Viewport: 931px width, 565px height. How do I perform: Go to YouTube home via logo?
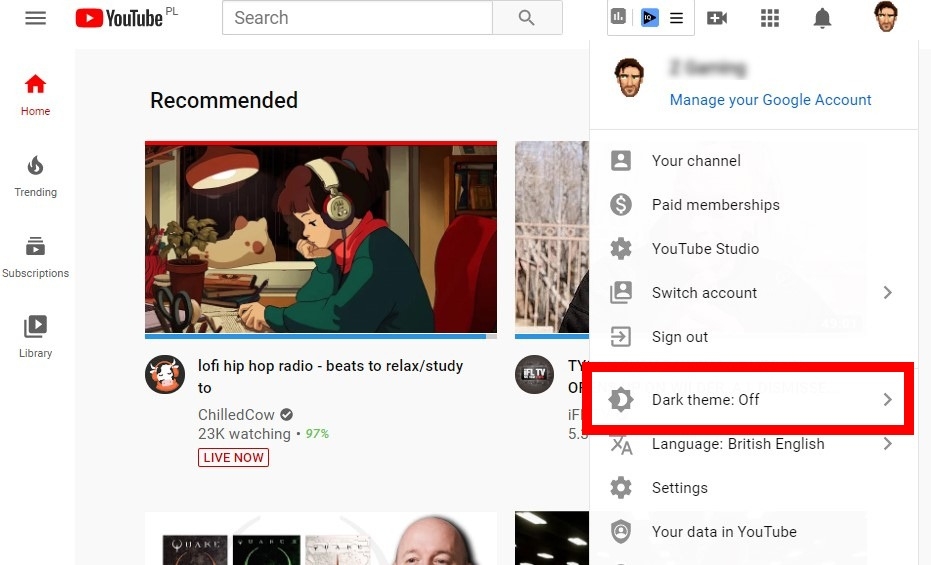click(119, 18)
